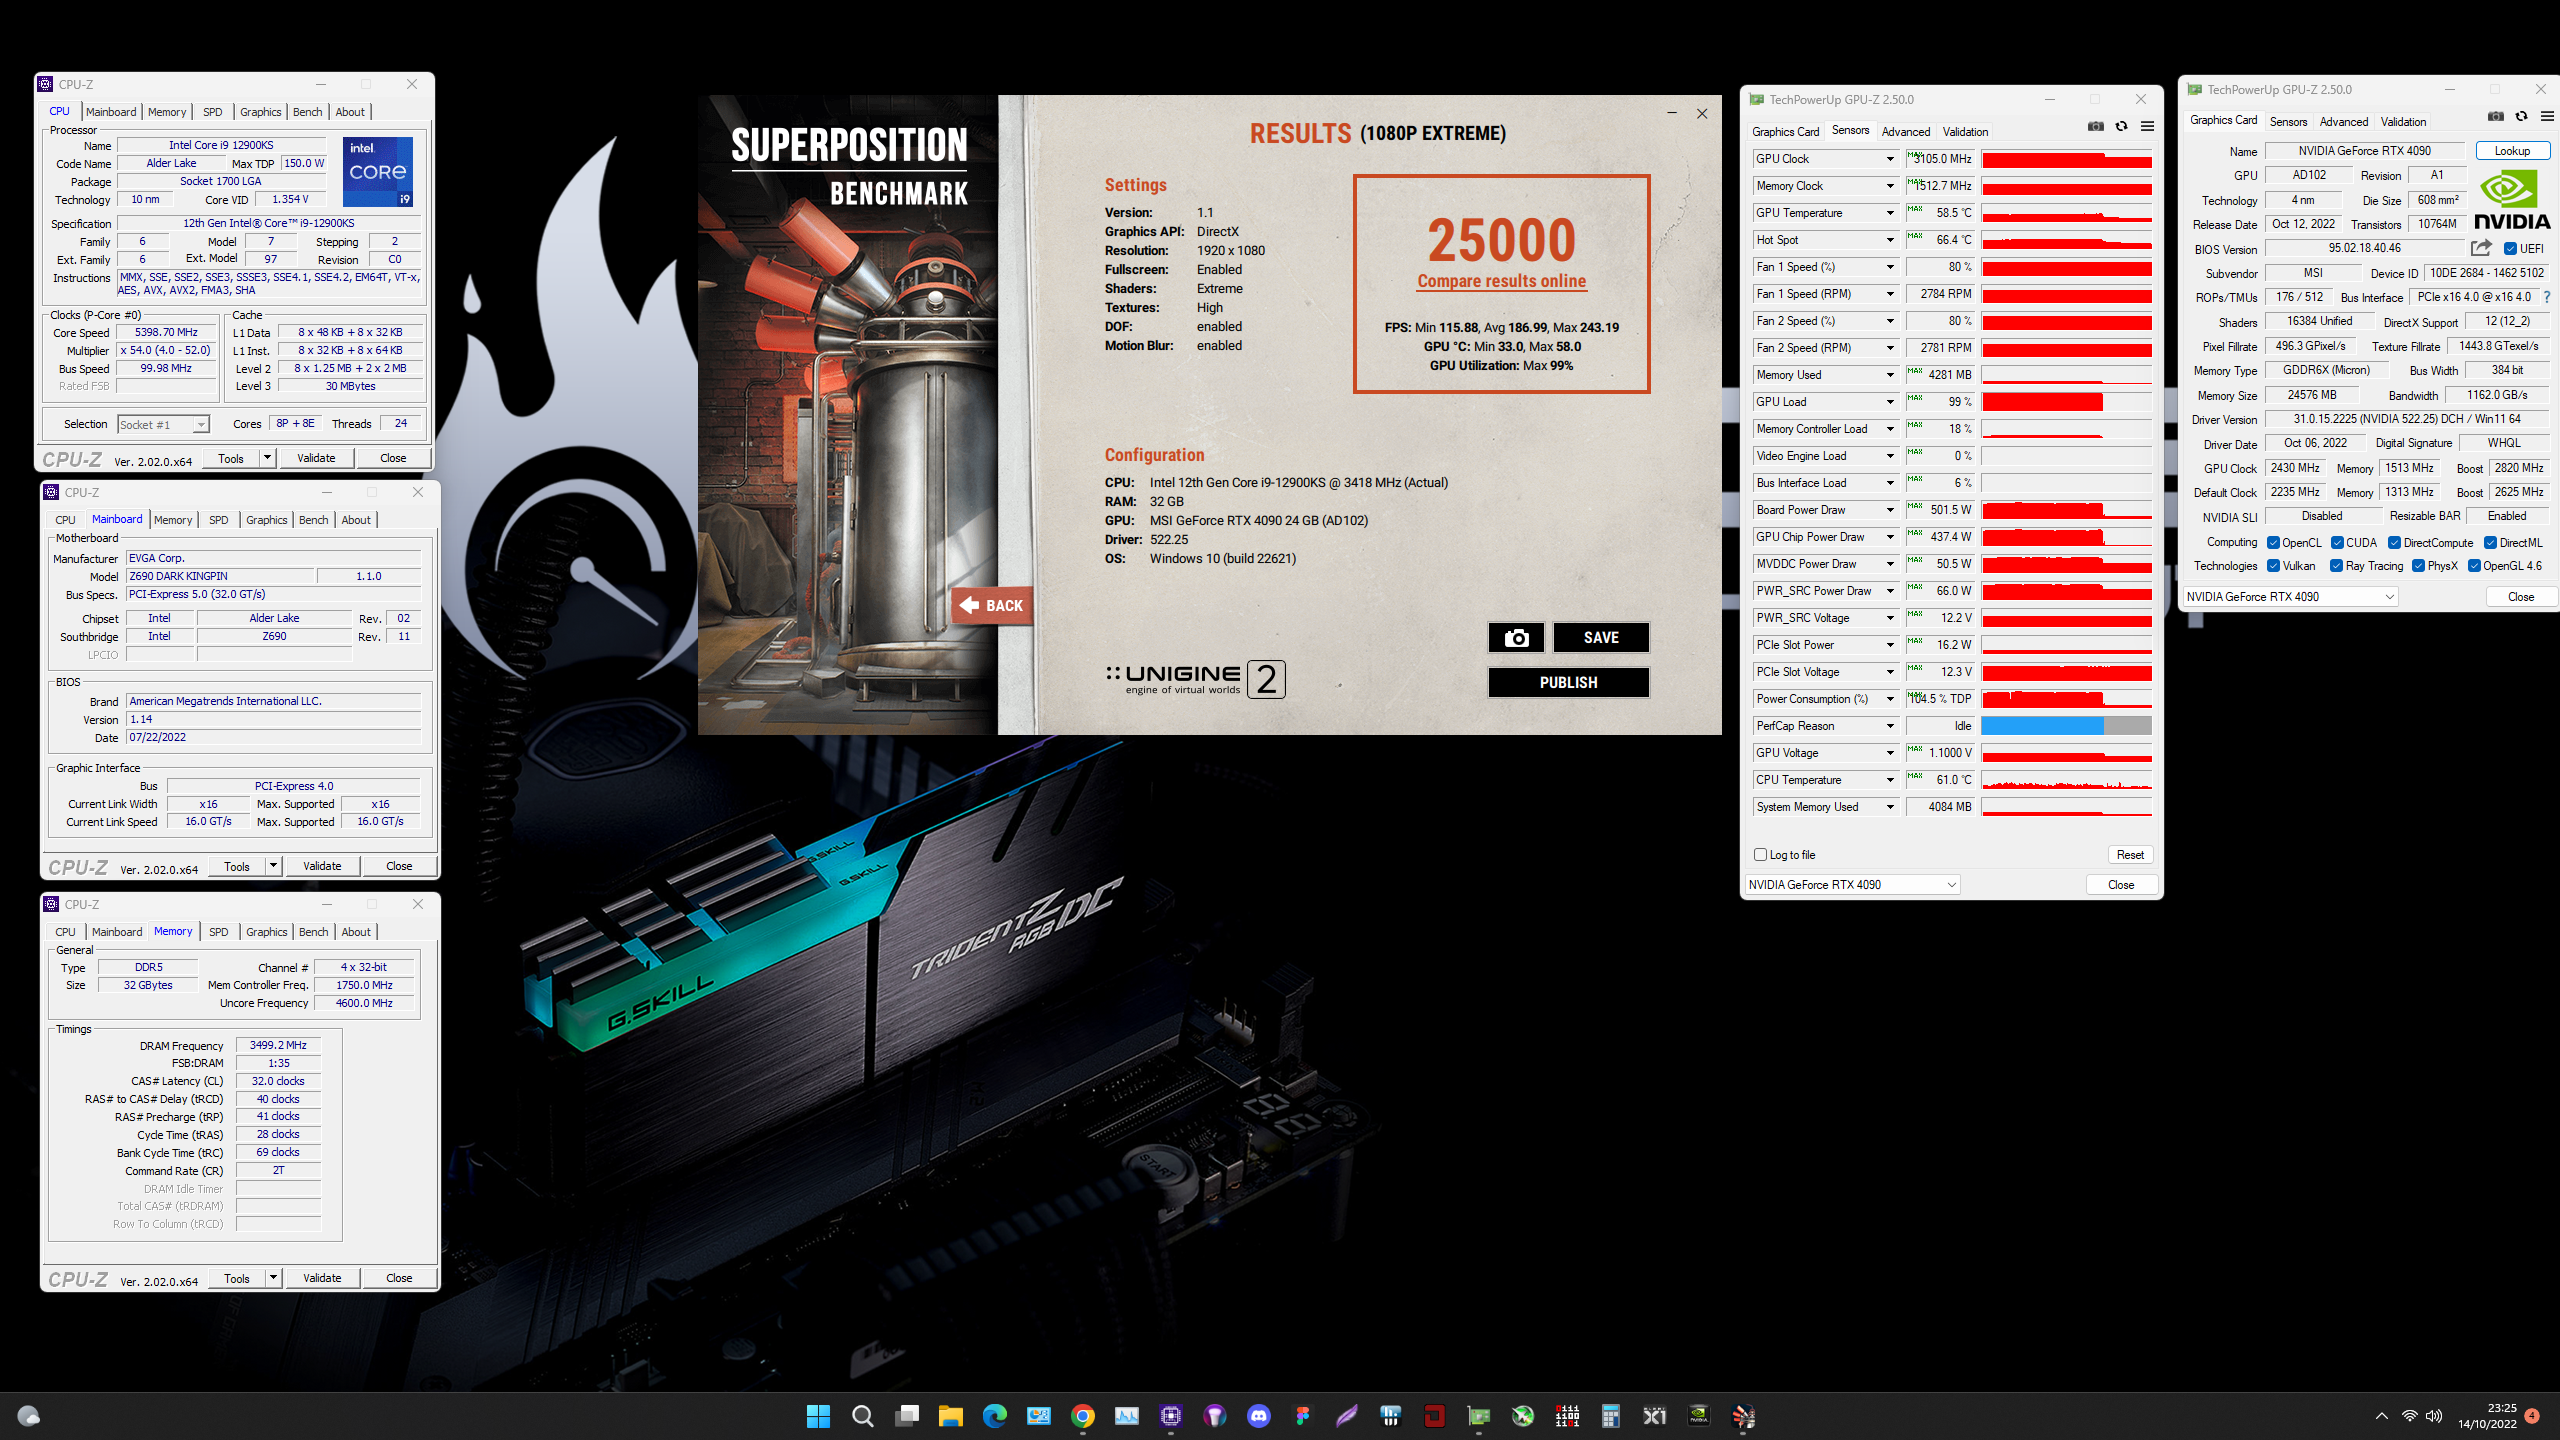Toggle the UEFI checkbox in GPU-Z
Image resolution: width=2560 pixels, height=1440 pixels.
click(2510, 249)
